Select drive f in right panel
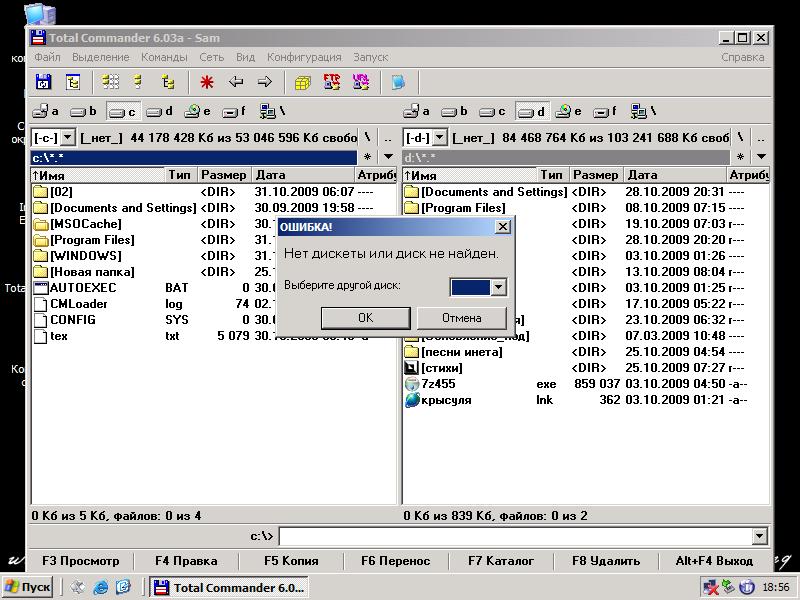The height and width of the screenshot is (600, 800). pos(606,111)
